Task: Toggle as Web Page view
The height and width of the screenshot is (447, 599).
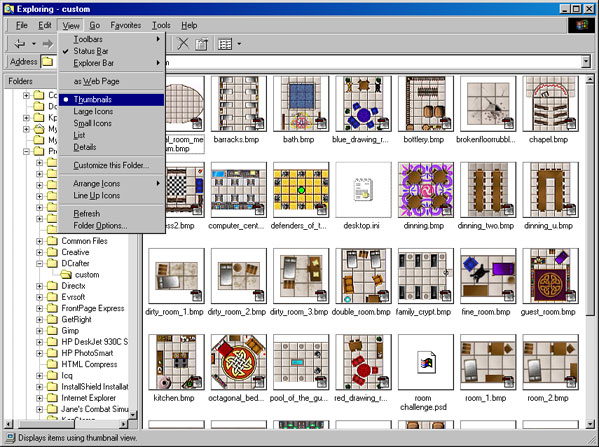Action: (x=112, y=81)
